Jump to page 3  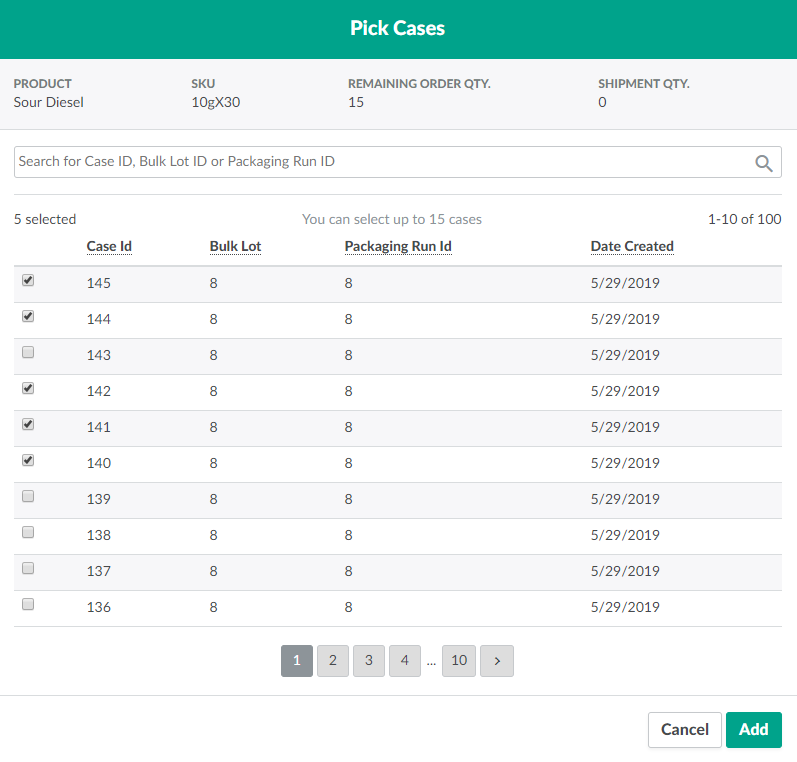pyautogui.click(x=369, y=660)
